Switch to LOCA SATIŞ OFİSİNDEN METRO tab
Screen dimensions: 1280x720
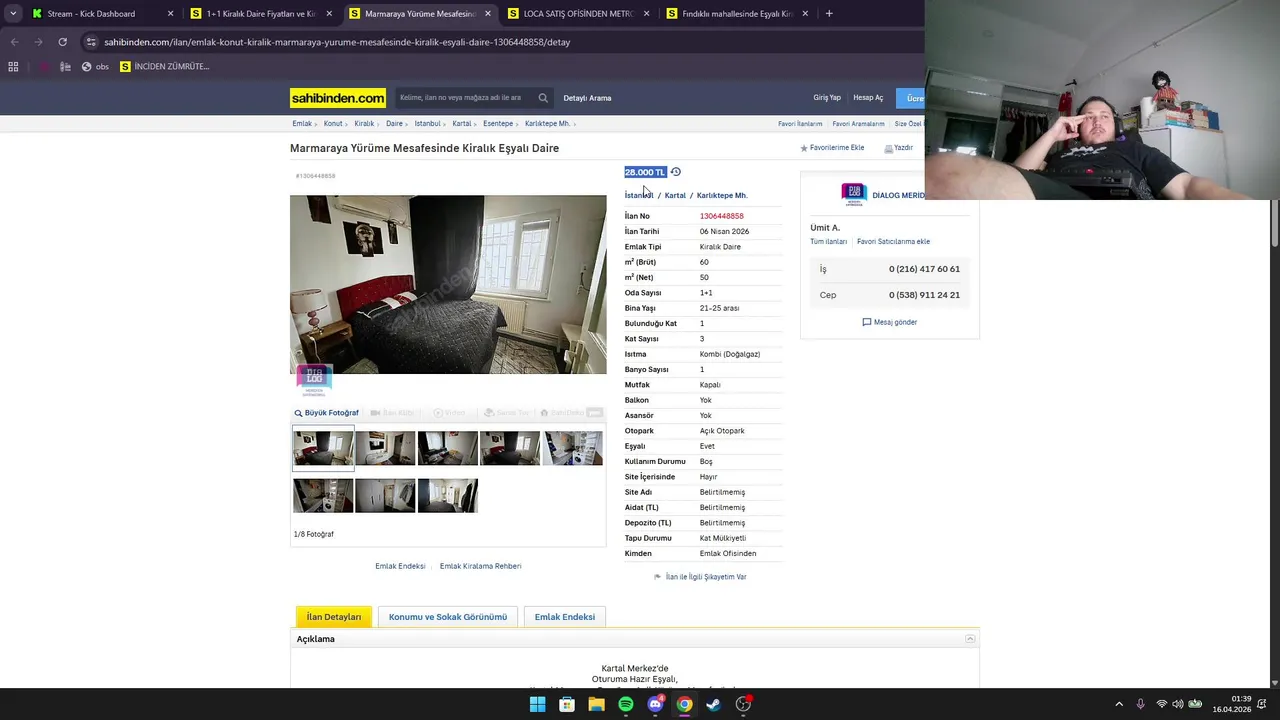578,14
